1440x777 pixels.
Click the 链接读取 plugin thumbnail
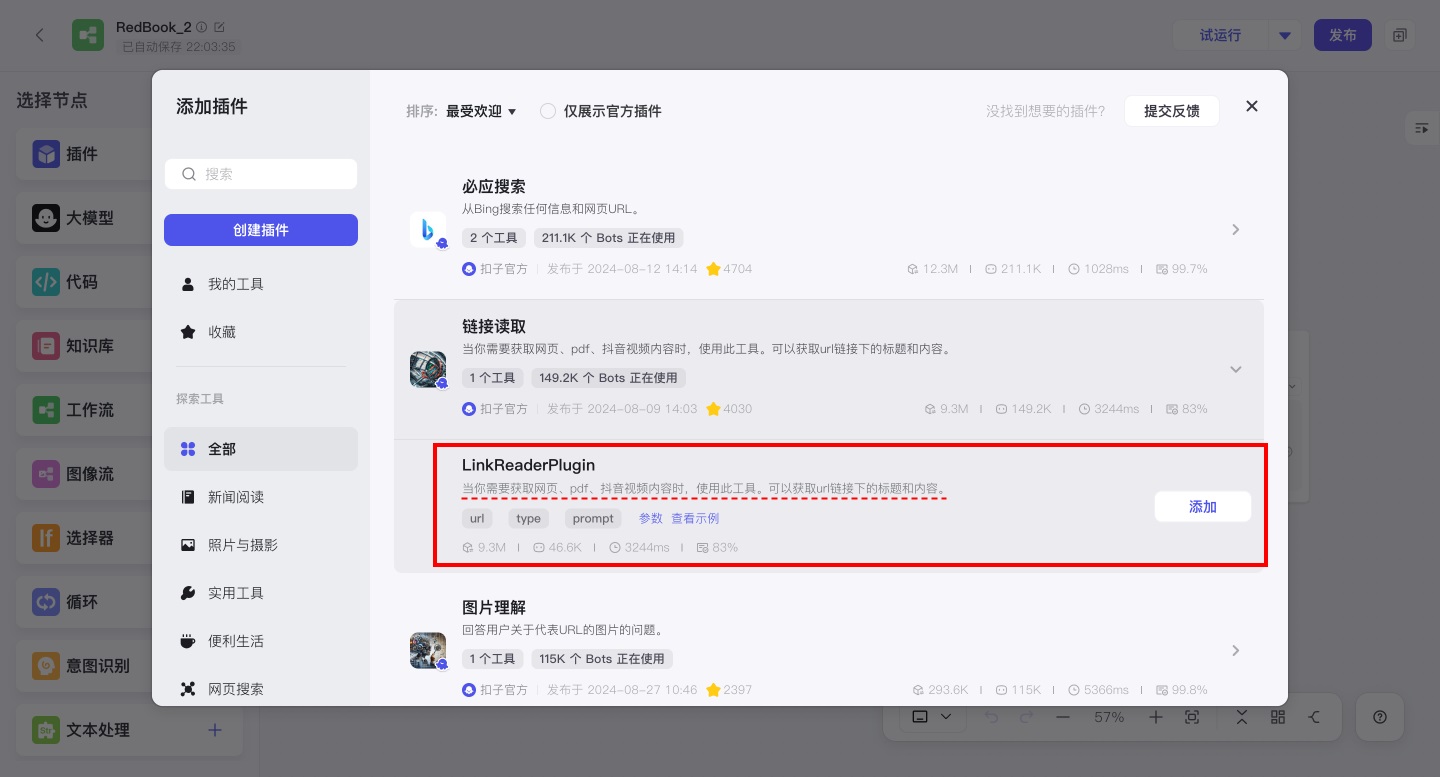(x=428, y=369)
